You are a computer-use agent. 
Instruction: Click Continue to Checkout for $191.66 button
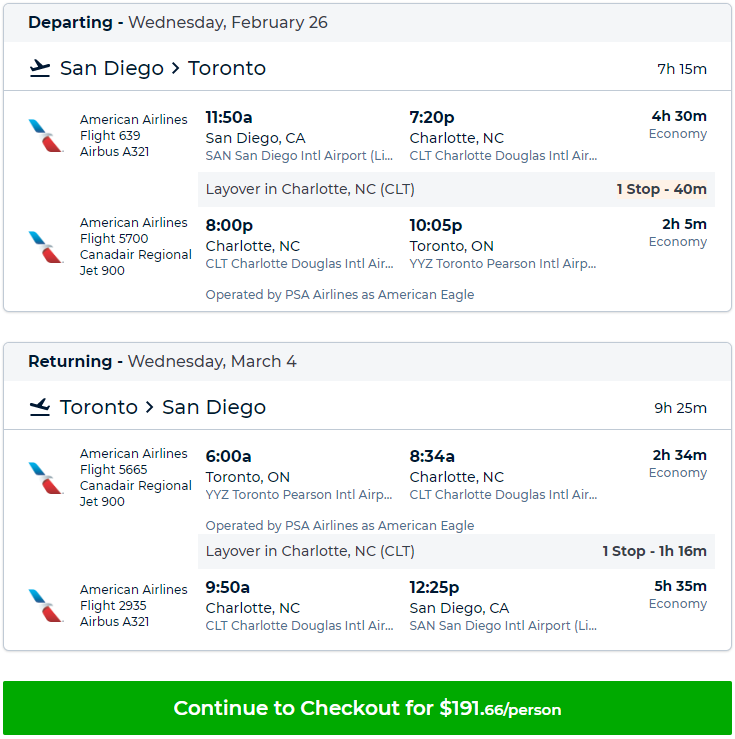tap(367, 709)
